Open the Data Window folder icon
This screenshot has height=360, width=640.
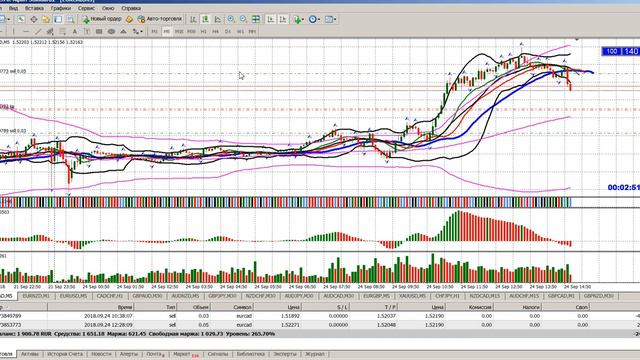[x=46, y=19]
